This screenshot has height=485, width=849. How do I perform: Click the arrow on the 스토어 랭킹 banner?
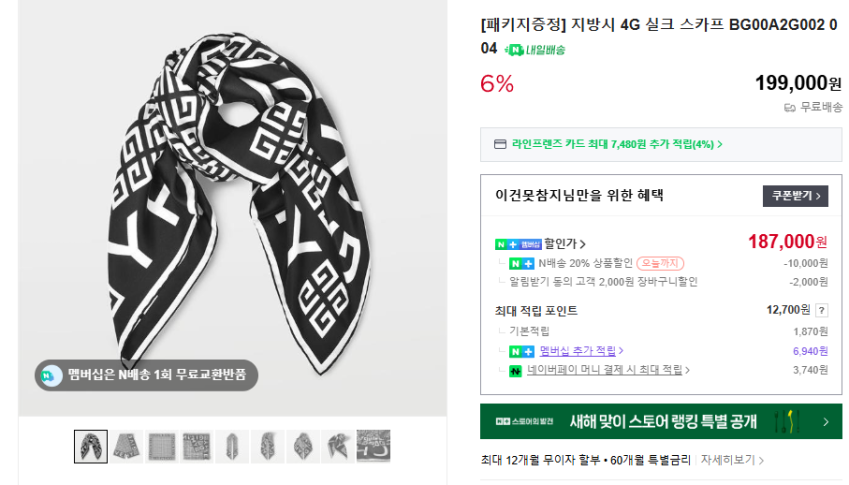[825, 422]
